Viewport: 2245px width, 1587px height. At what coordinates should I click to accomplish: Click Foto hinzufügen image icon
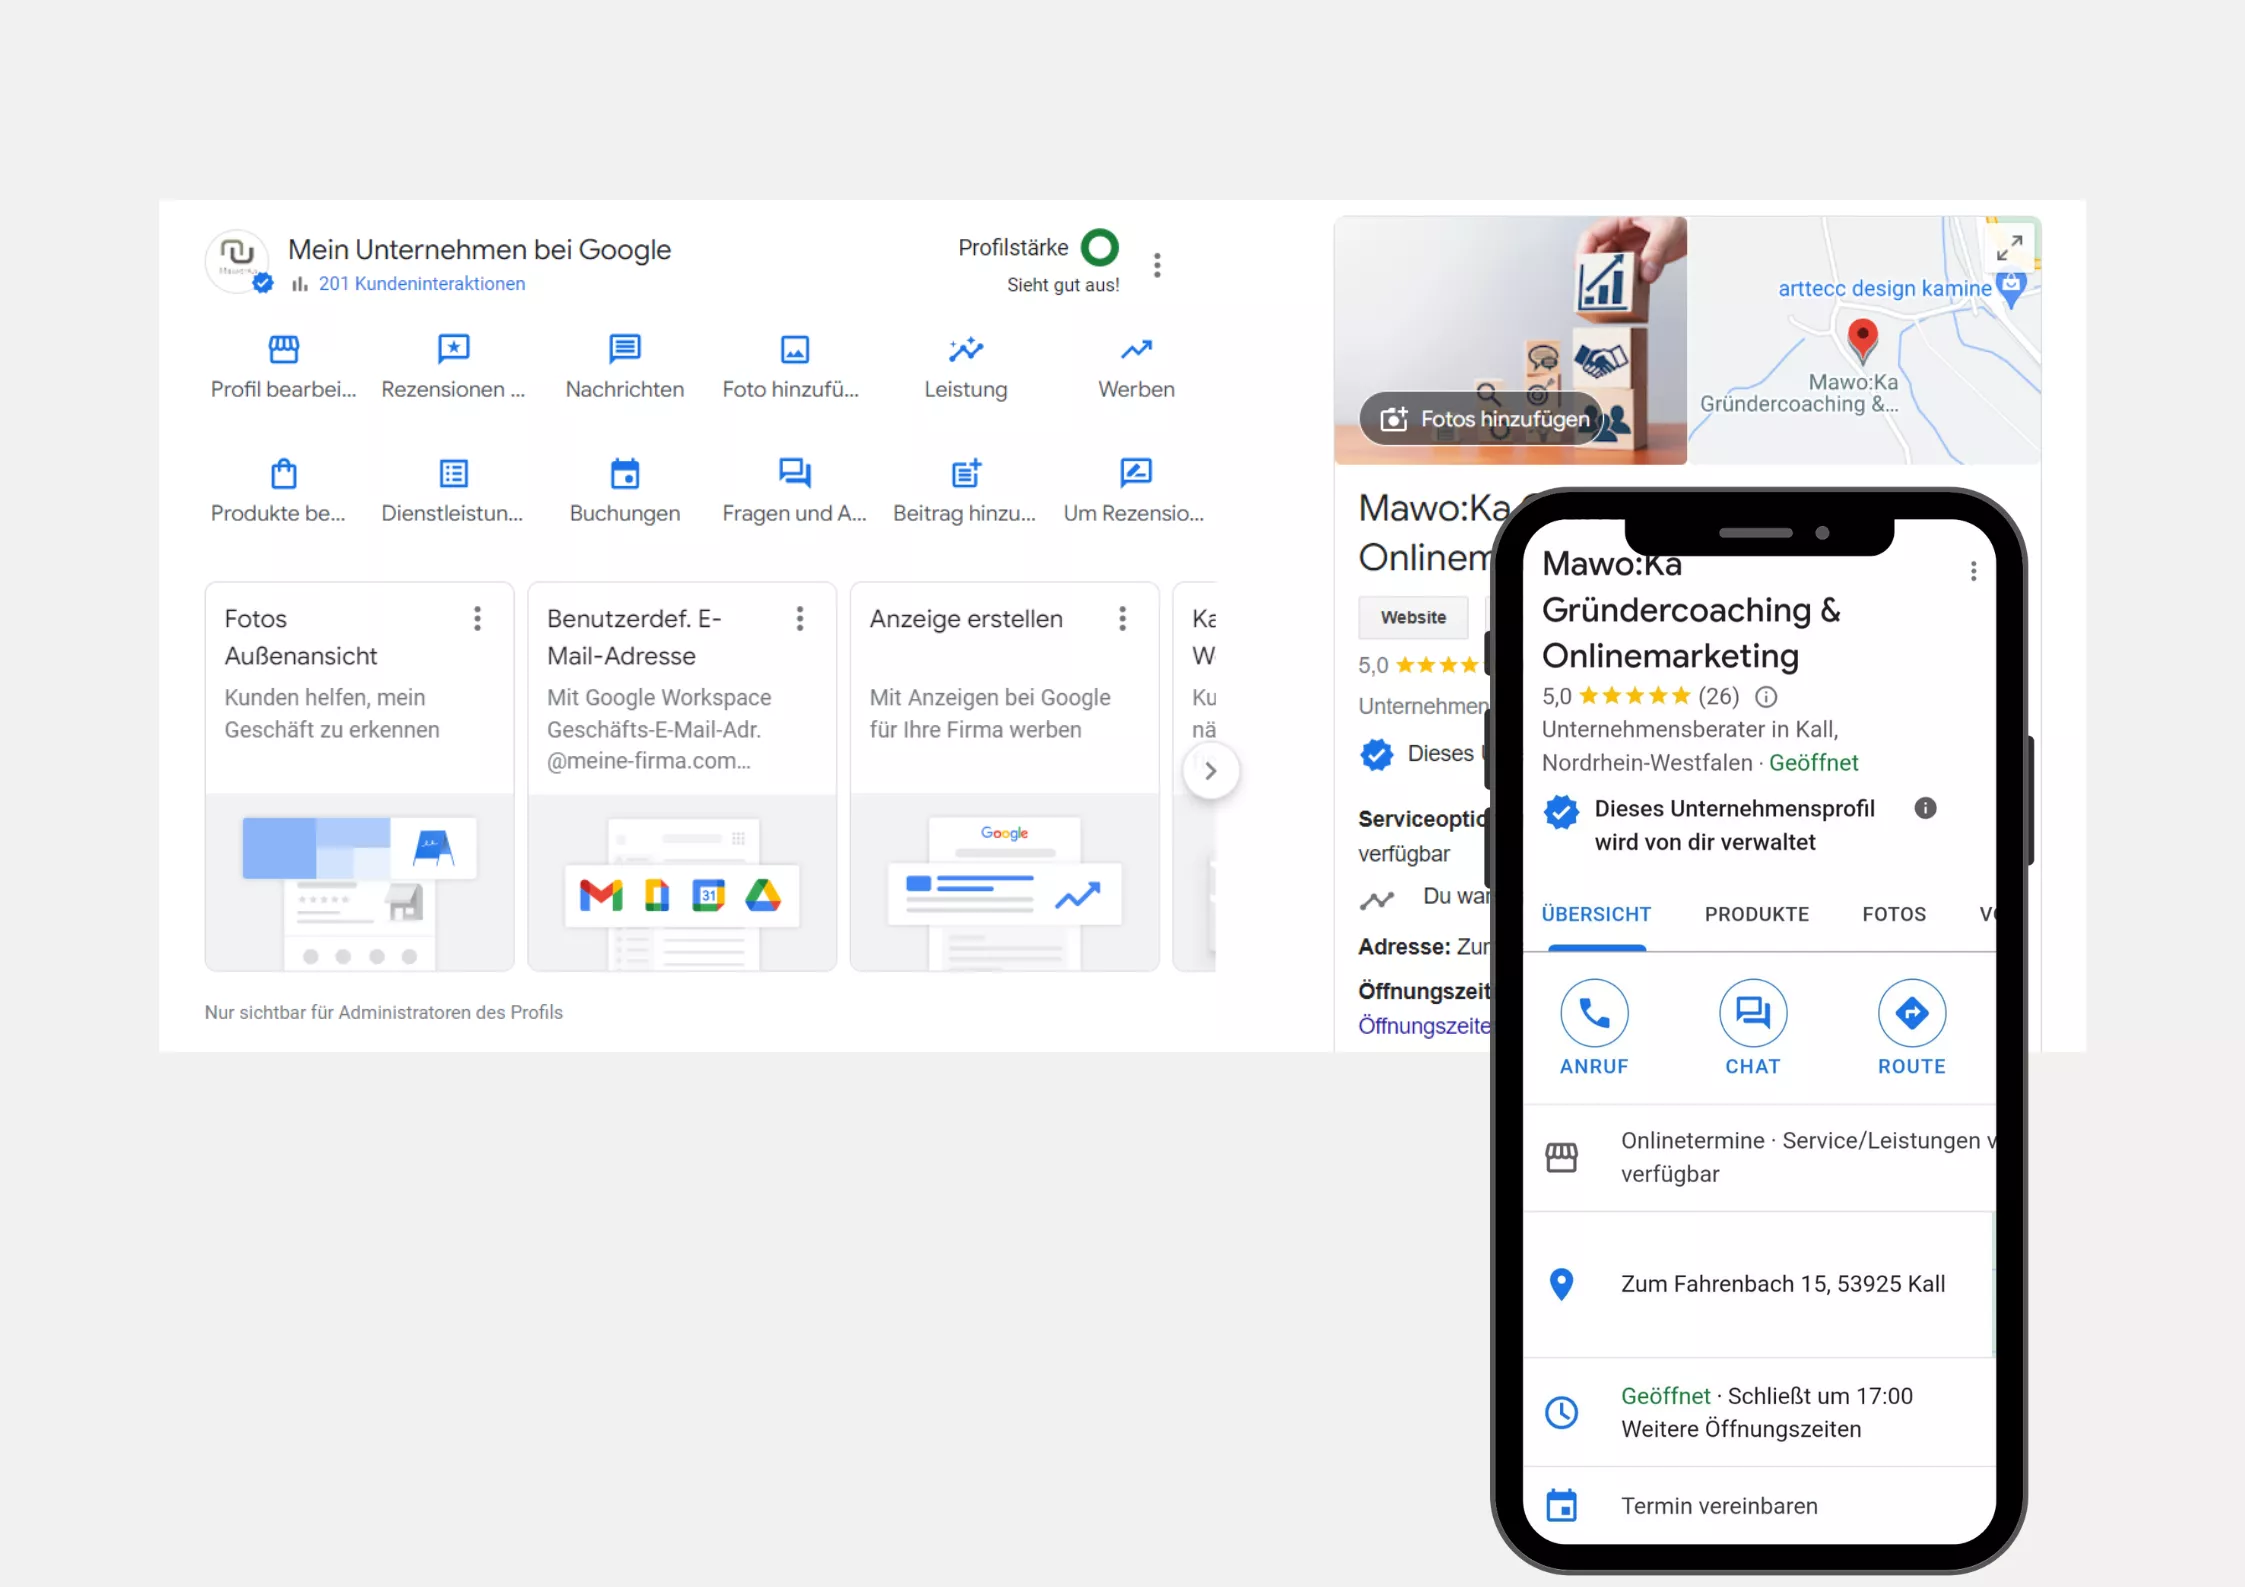pos(795,349)
